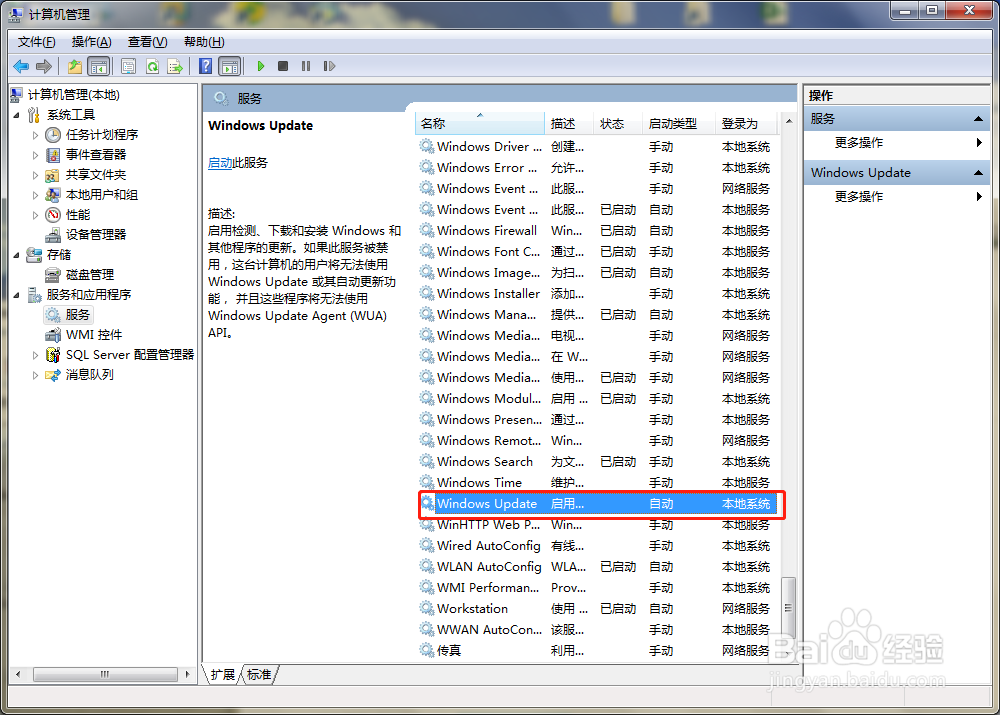The image size is (1000, 715).
Task: Collapse the Windows Update actions section
Action: (978, 173)
